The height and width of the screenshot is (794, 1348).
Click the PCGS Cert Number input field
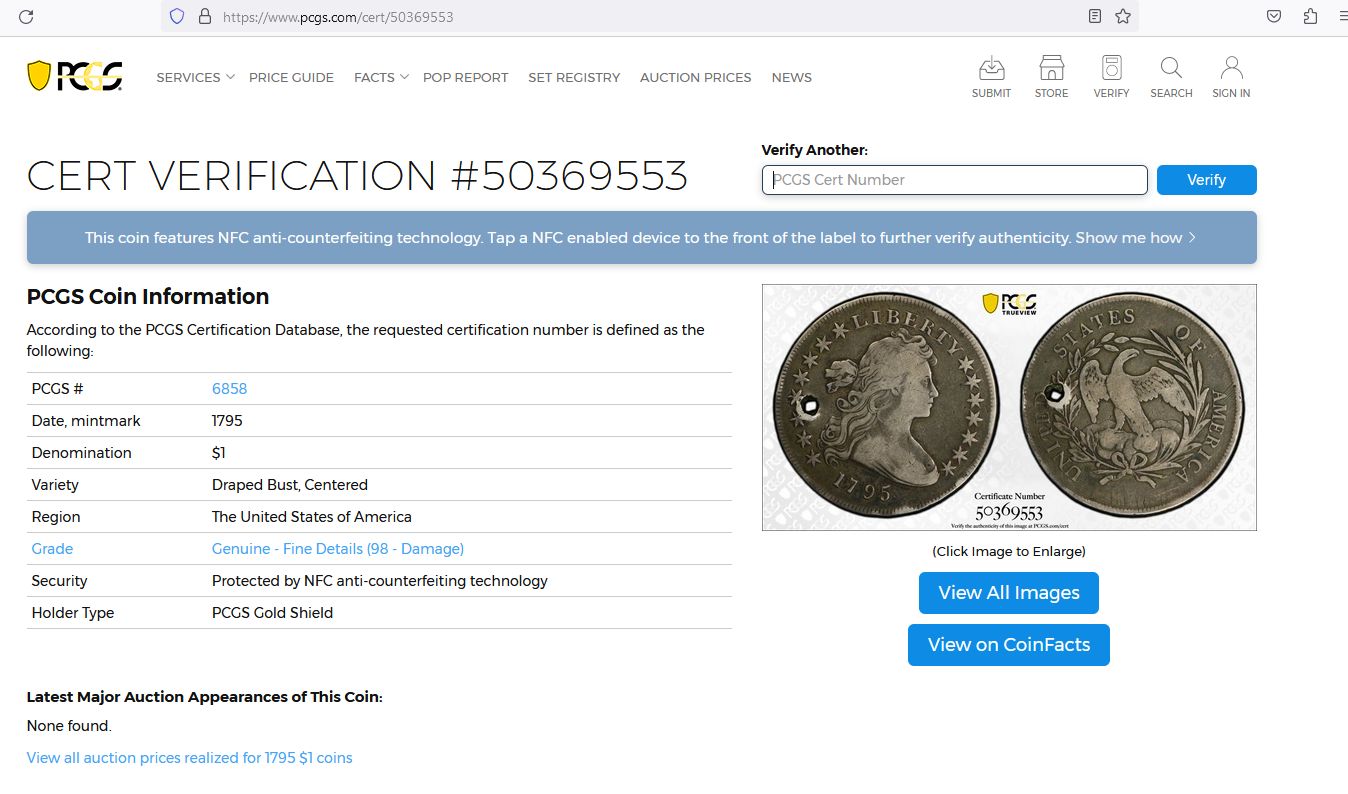(x=954, y=180)
